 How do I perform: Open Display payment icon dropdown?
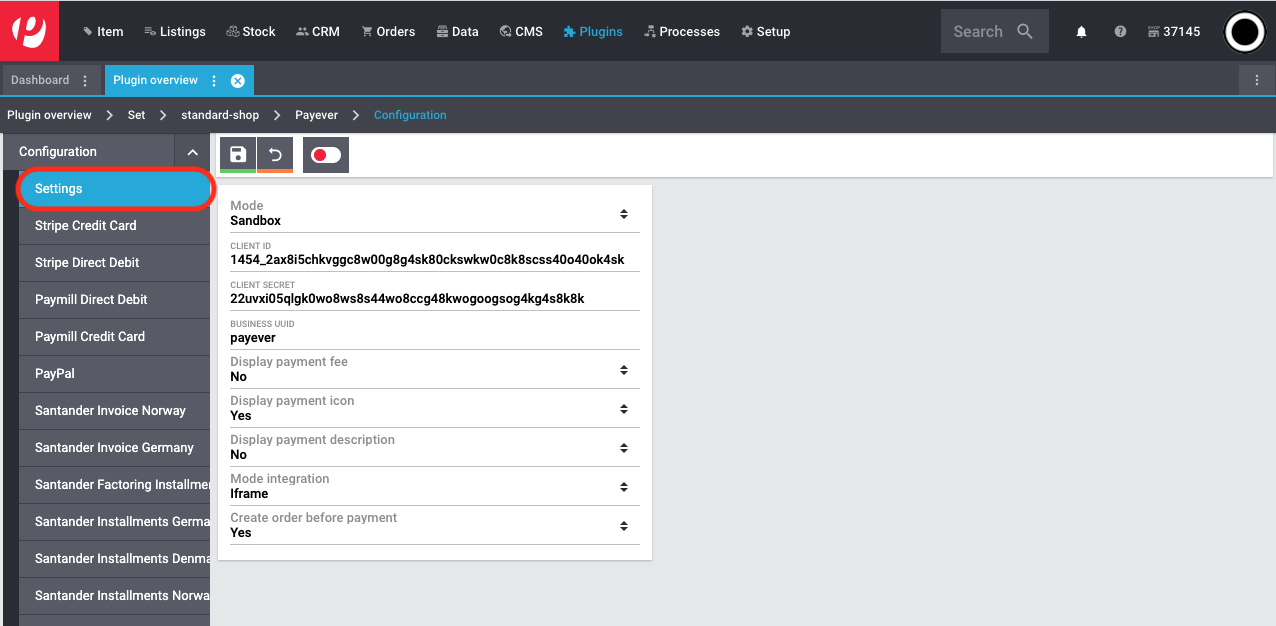tap(434, 408)
